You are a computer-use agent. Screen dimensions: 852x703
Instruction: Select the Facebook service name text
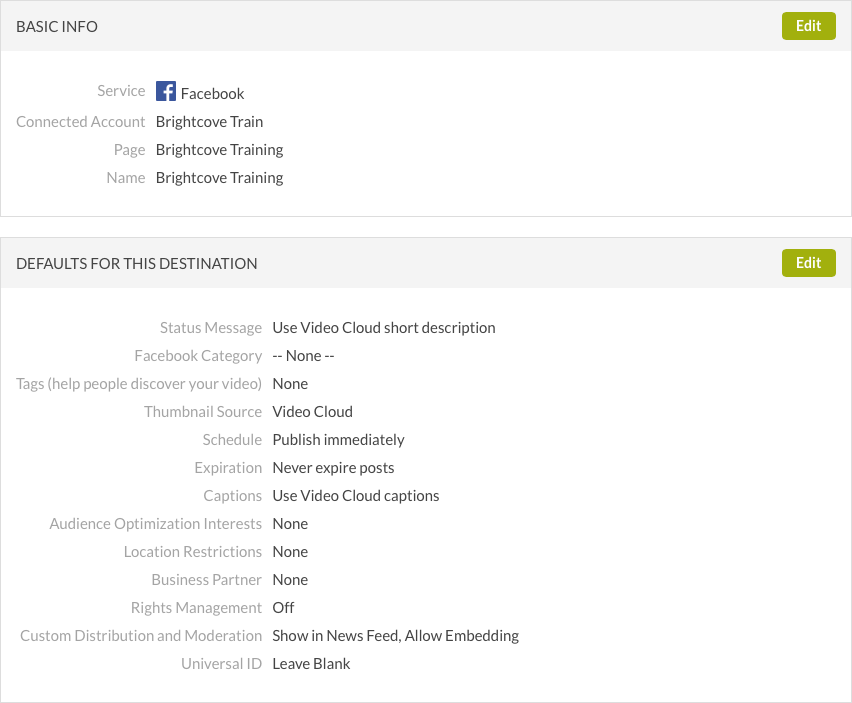click(212, 93)
